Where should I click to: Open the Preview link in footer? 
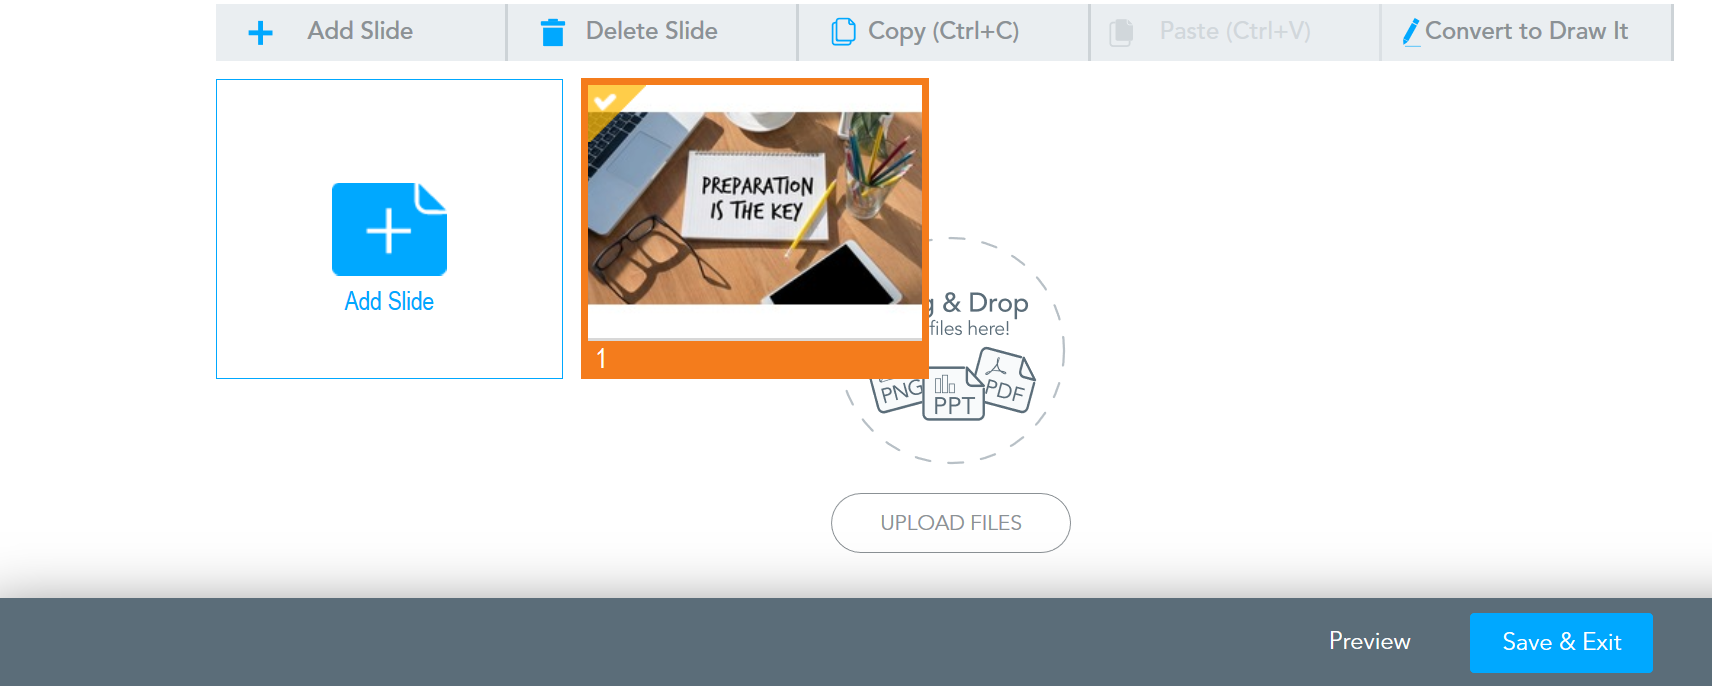click(1369, 641)
